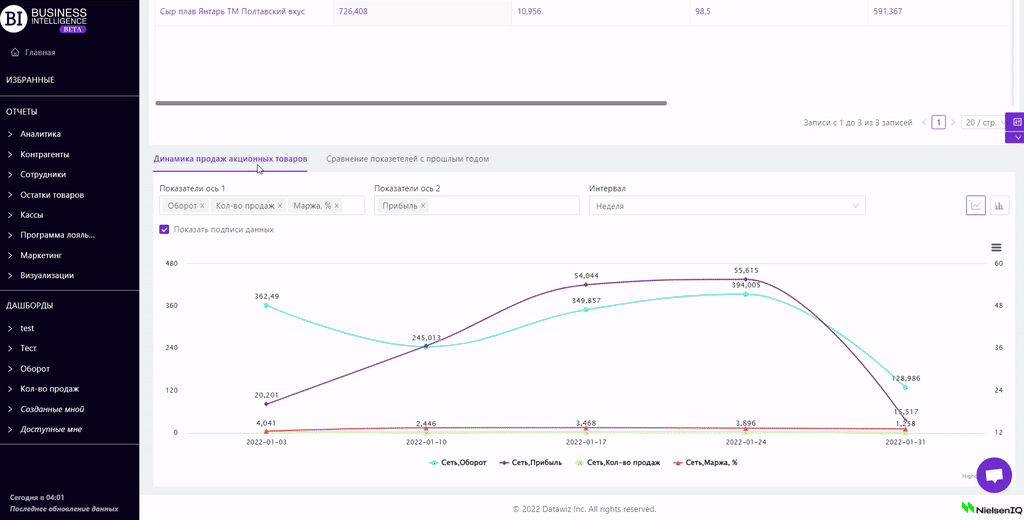Click the horizontal table scrollbar
The height and width of the screenshot is (520, 1024).
pos(410,103)
